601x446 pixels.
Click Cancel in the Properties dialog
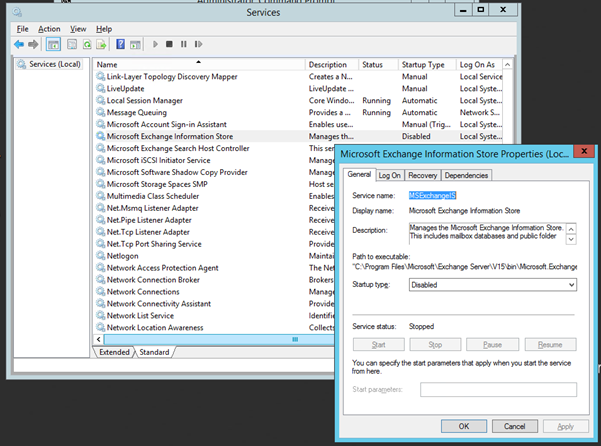[x=514, y=426]
